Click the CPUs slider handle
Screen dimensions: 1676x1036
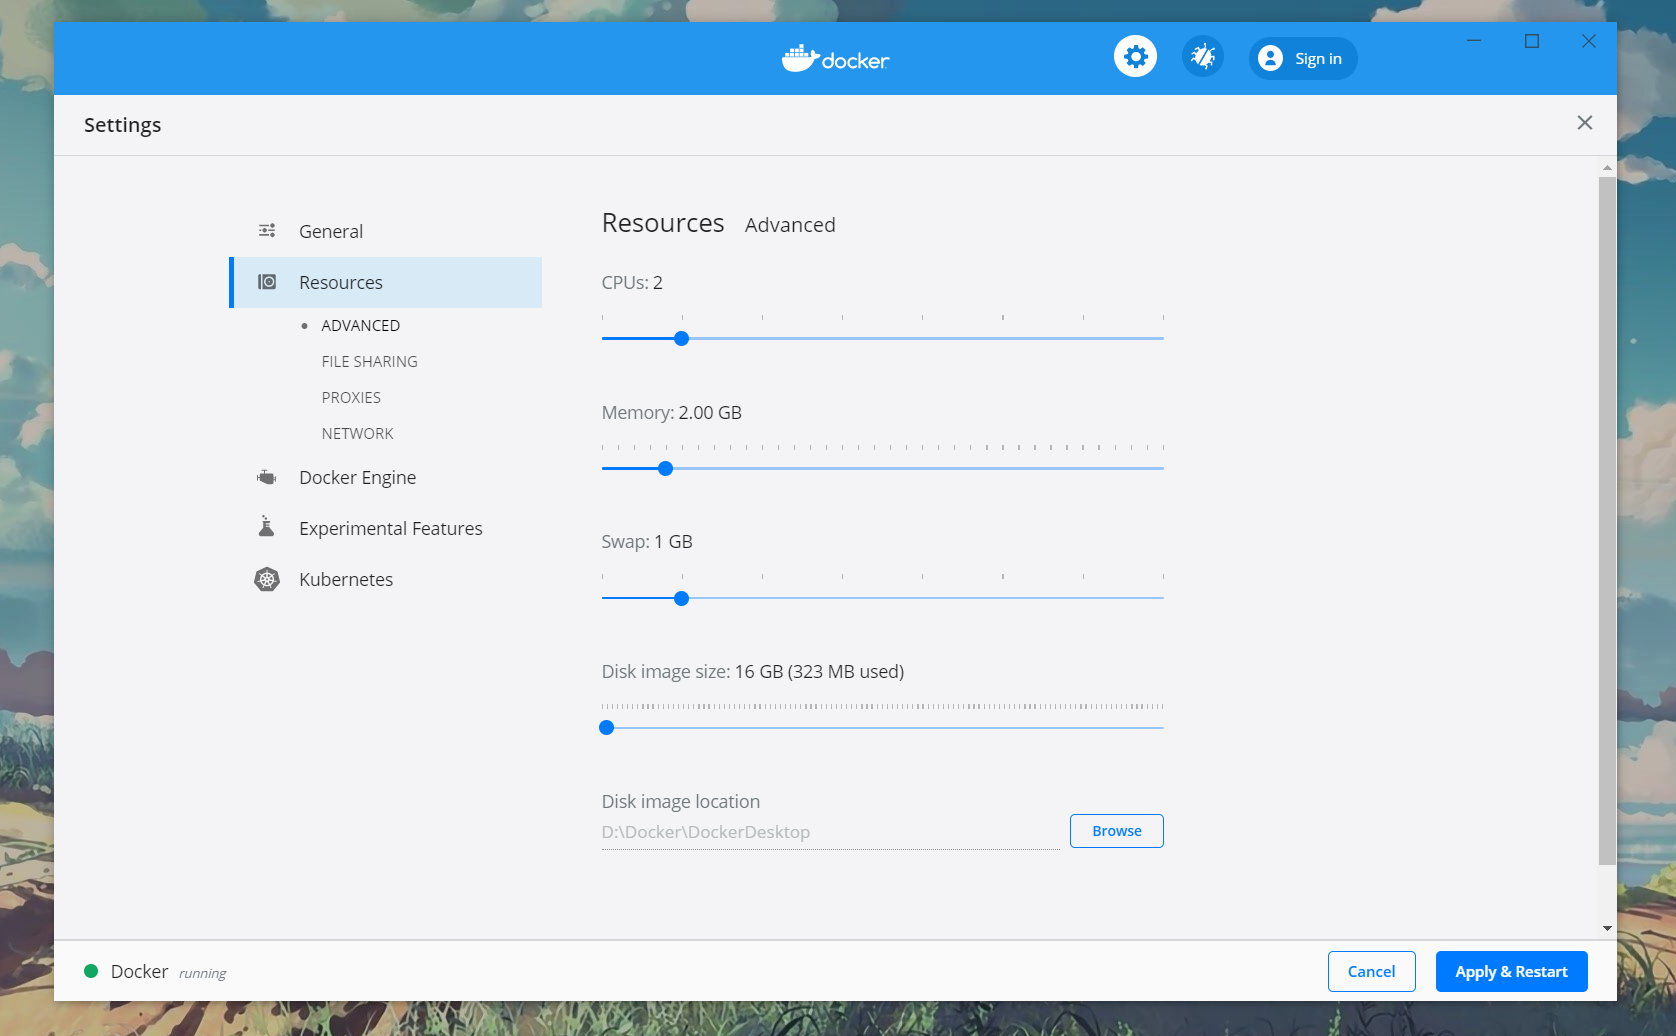point(682,339)
